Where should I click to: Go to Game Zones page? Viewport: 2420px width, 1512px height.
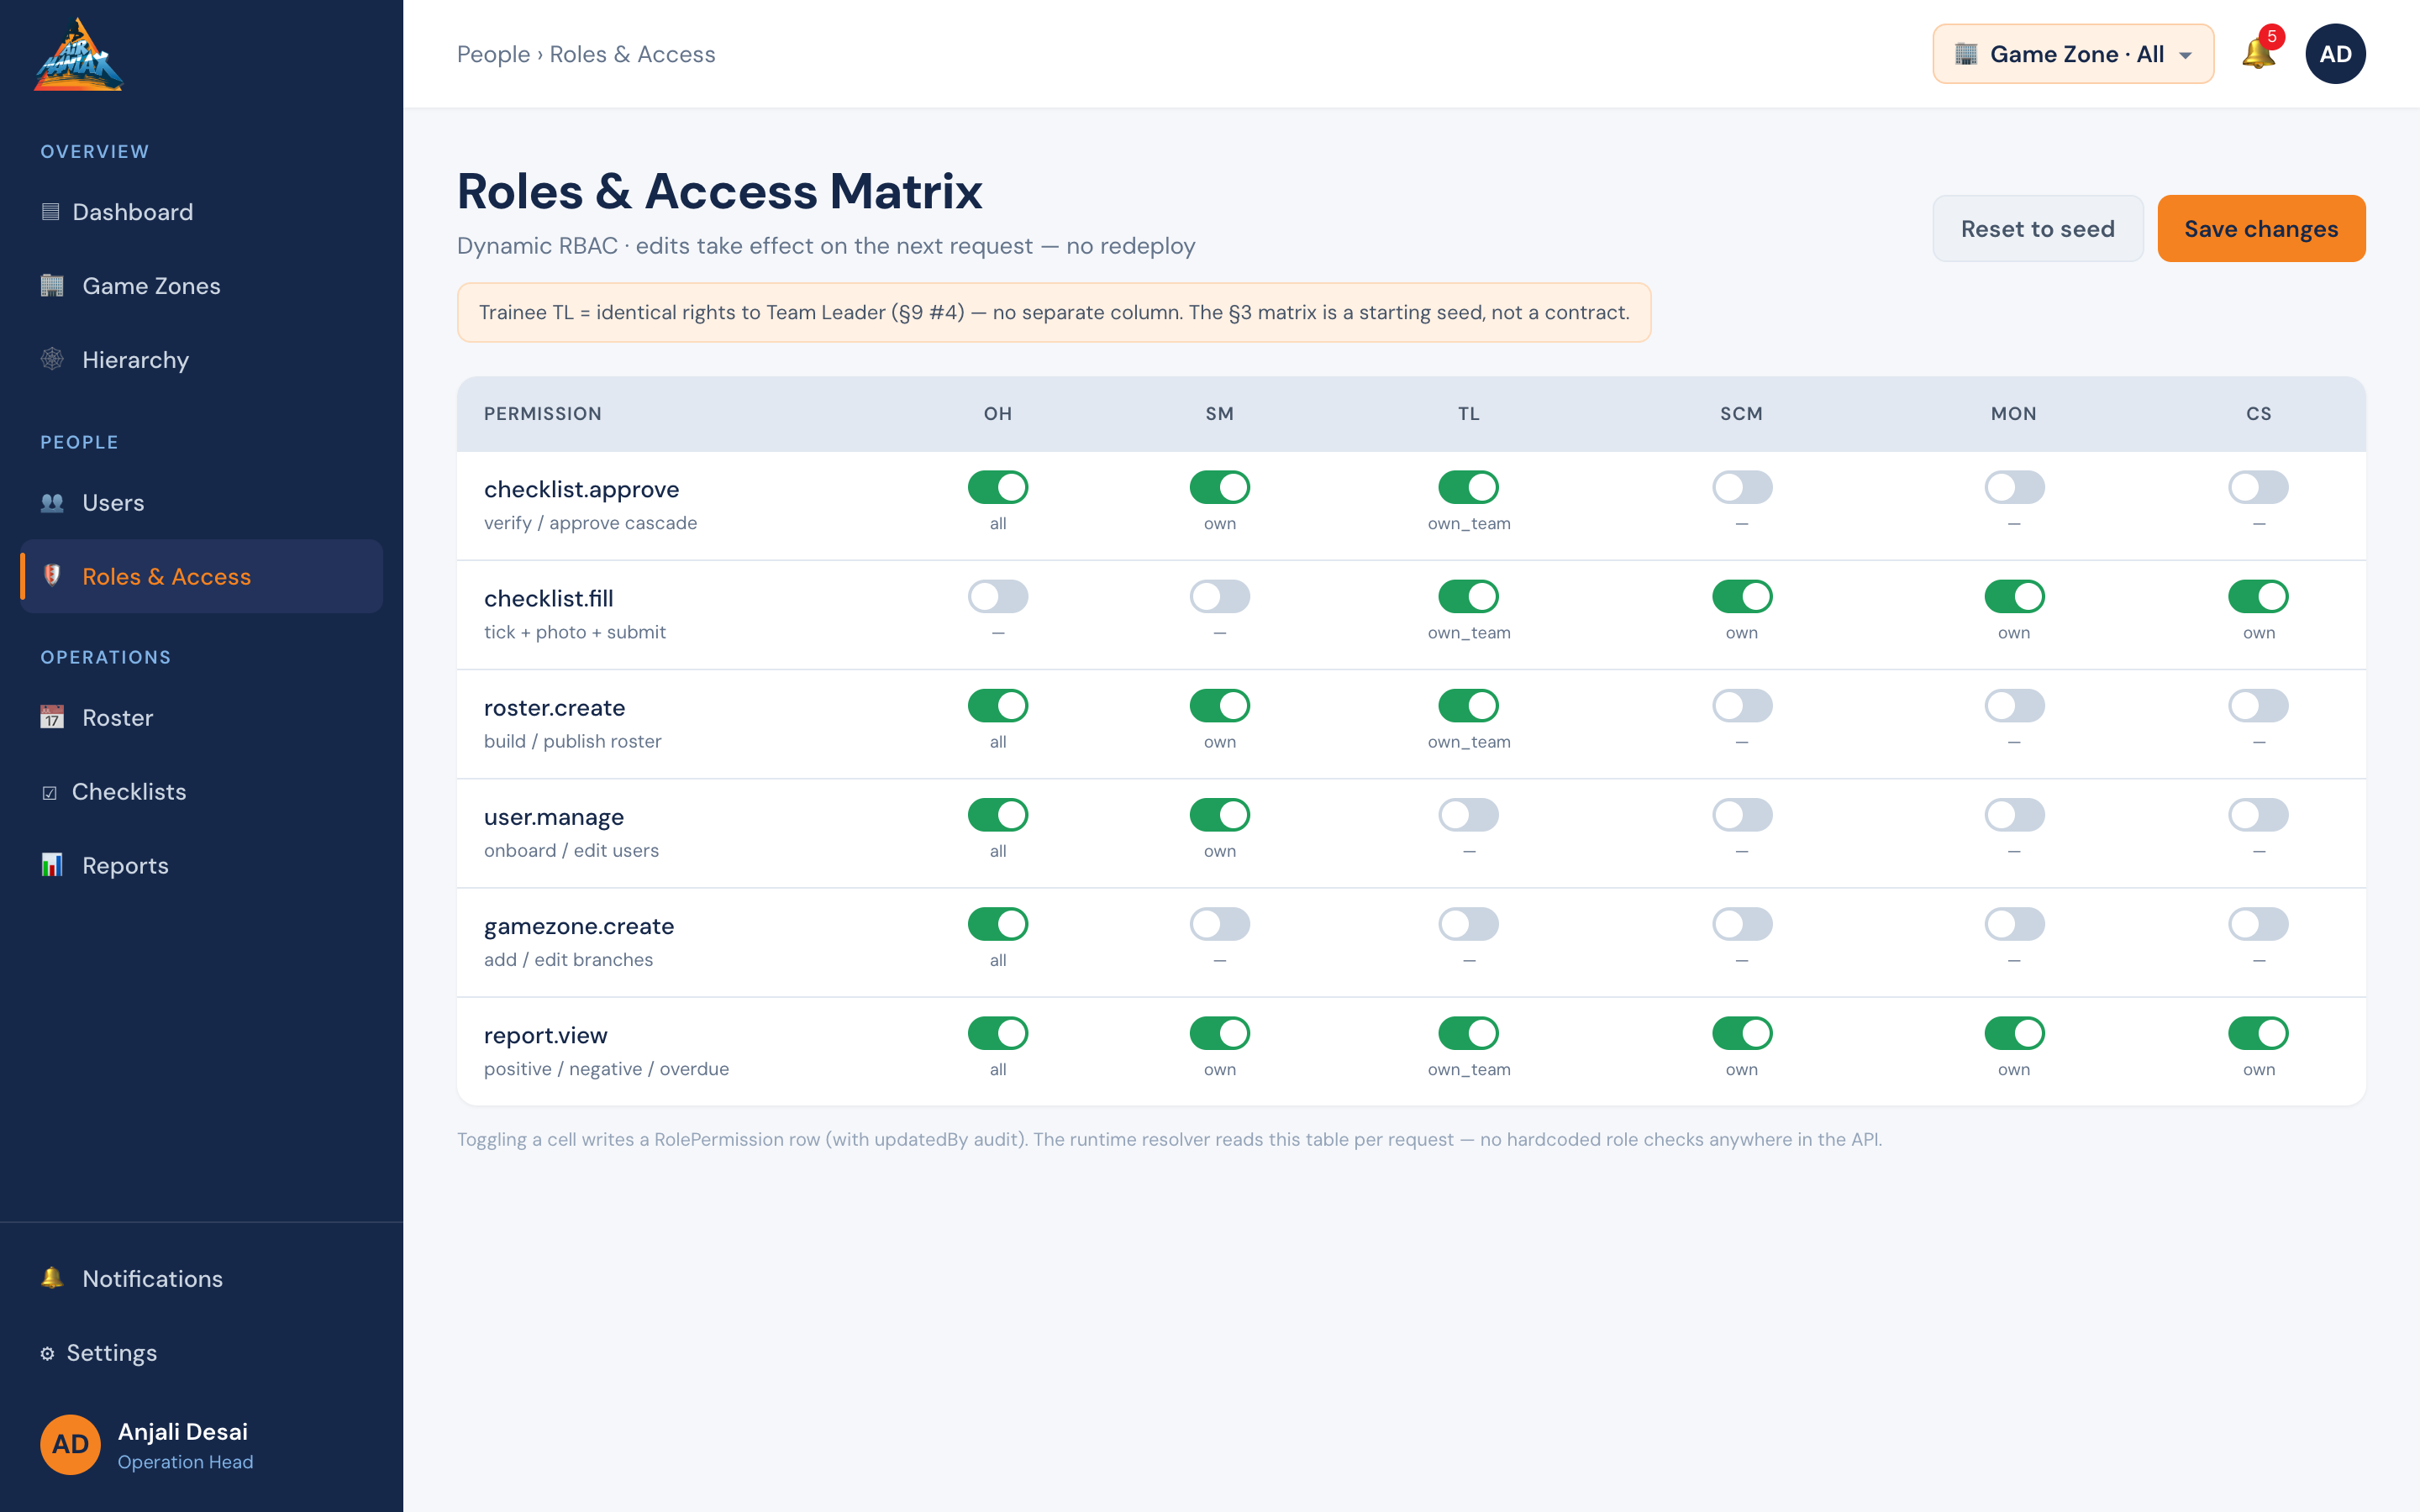click(x=201, y=286)
